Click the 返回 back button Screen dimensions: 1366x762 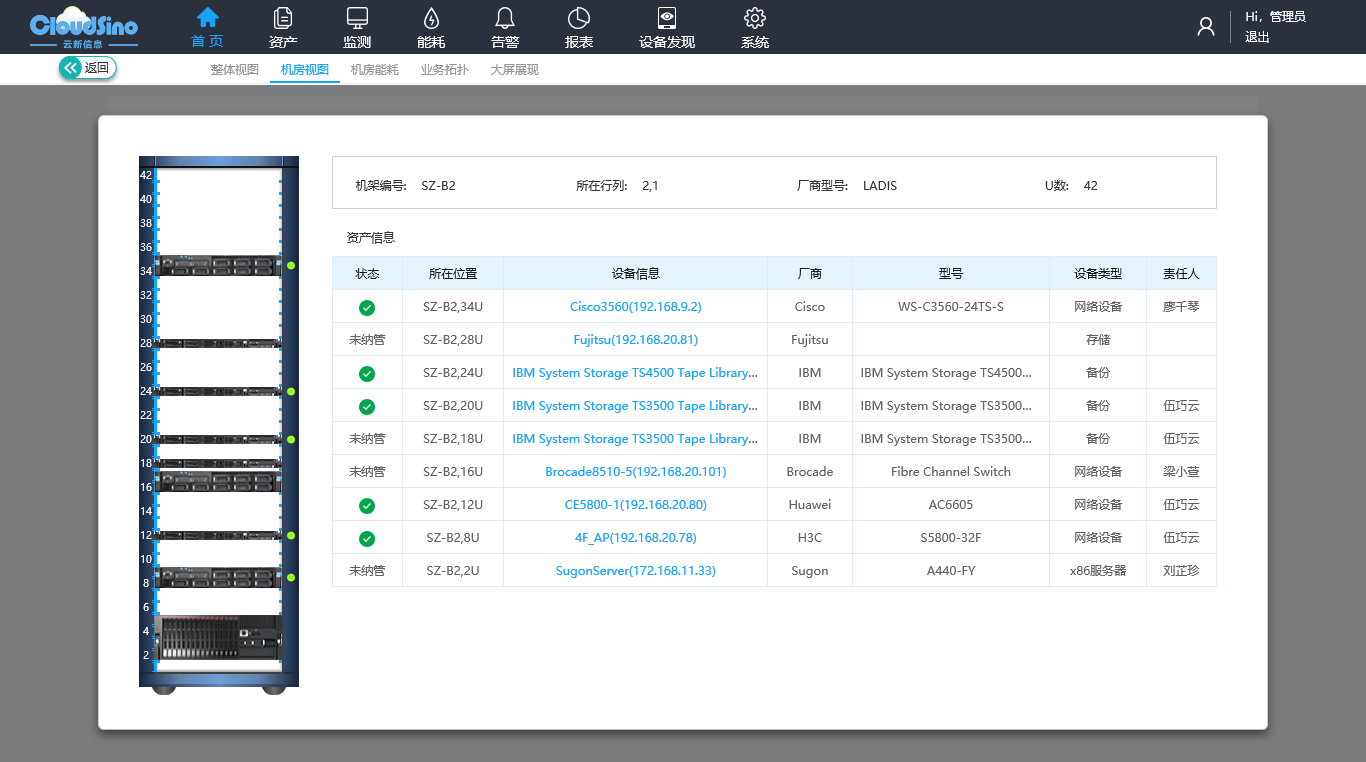click(x=88, y=68)
